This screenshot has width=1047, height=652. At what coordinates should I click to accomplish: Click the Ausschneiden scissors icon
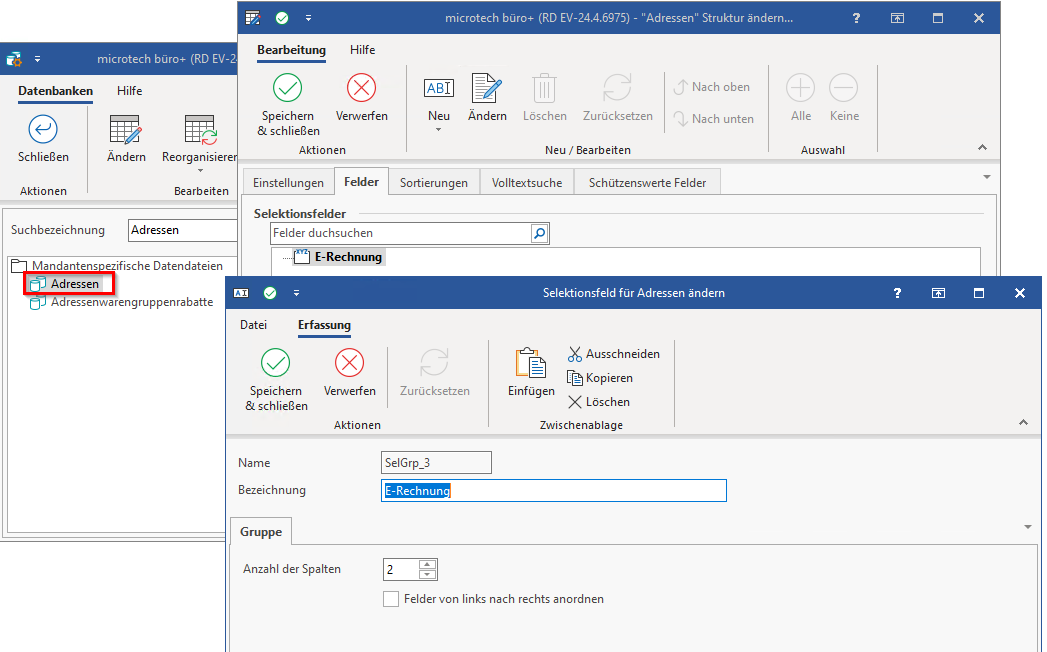(575, 354)
